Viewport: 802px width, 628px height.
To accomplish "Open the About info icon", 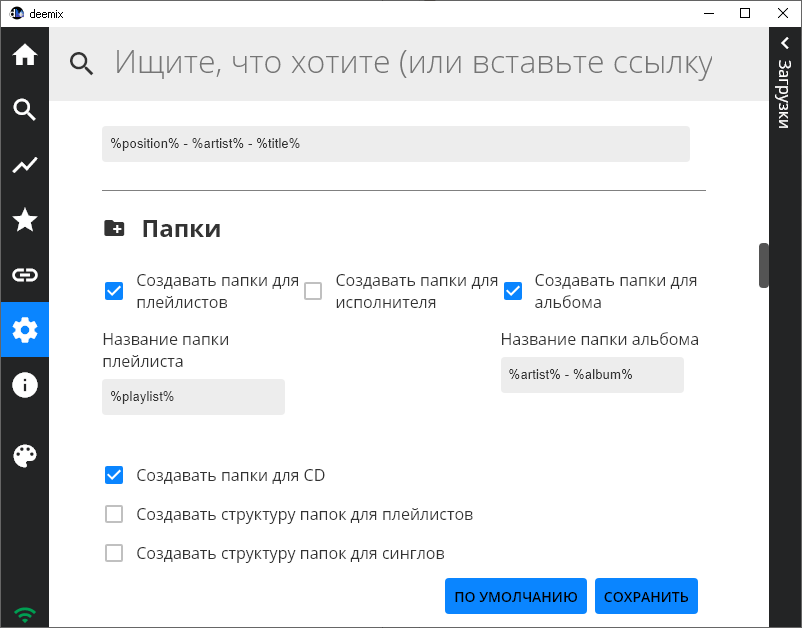I will tap(24, 384).
